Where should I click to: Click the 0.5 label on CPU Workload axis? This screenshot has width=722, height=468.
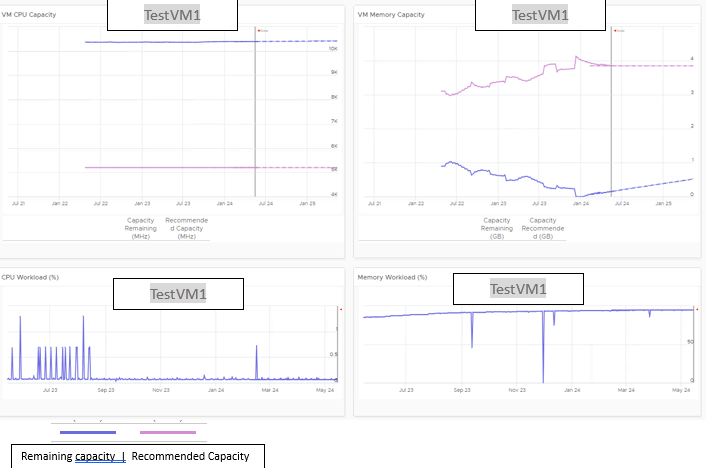point(333,354)
